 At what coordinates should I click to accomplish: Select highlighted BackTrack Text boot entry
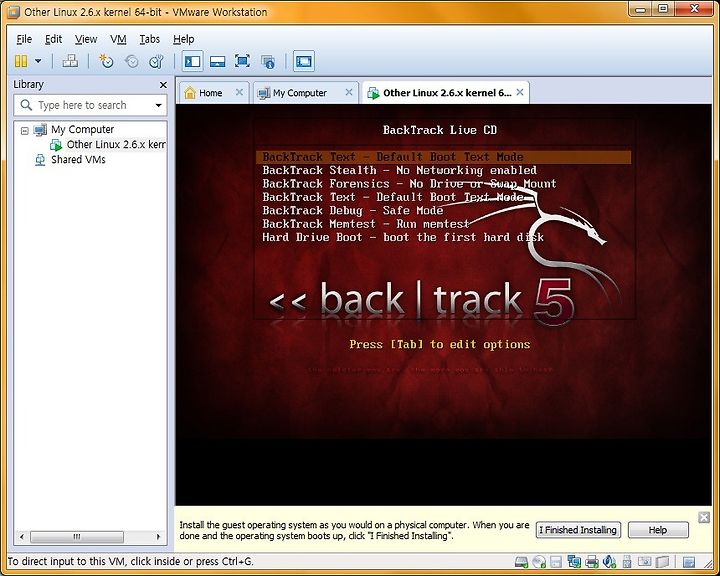pyautogui.click(x=444, y=157)
